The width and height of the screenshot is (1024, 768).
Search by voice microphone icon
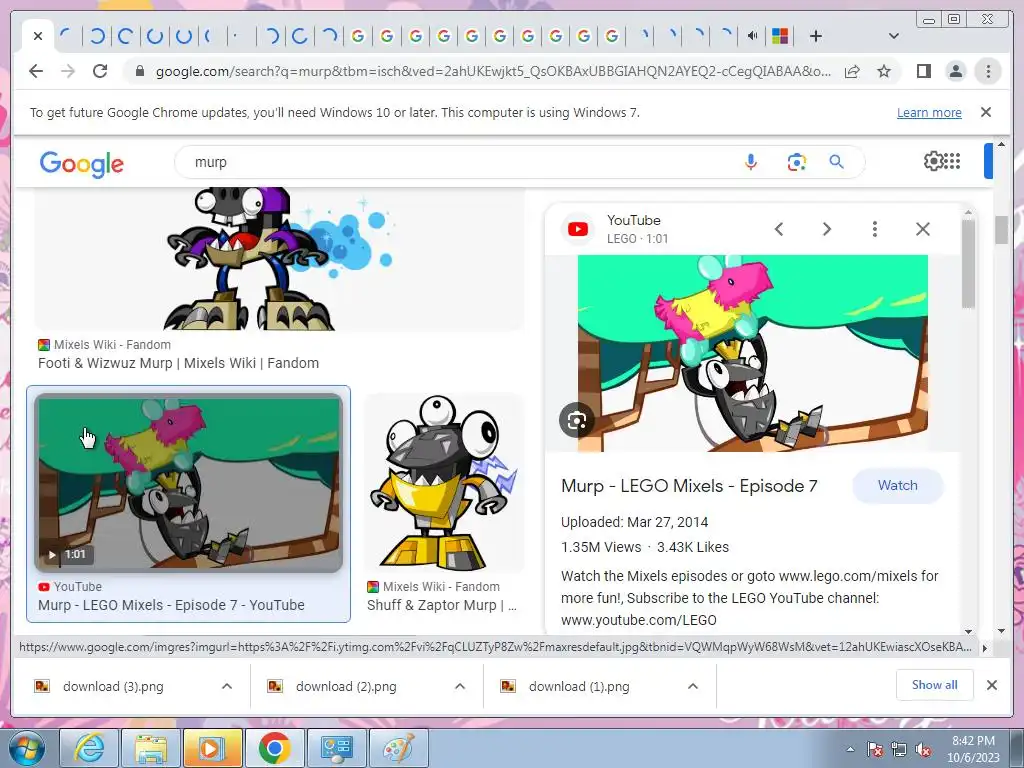[x=751, y=162]
